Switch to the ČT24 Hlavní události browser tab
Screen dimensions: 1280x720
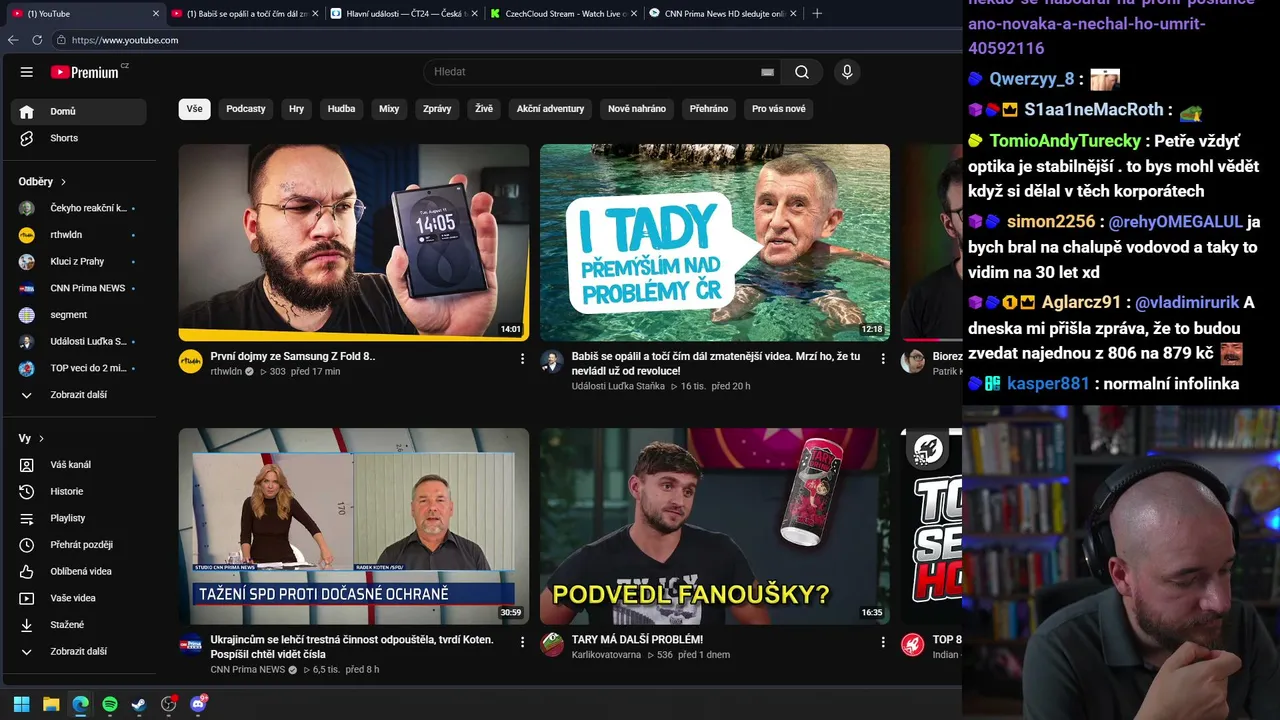[x=404, y=13]
